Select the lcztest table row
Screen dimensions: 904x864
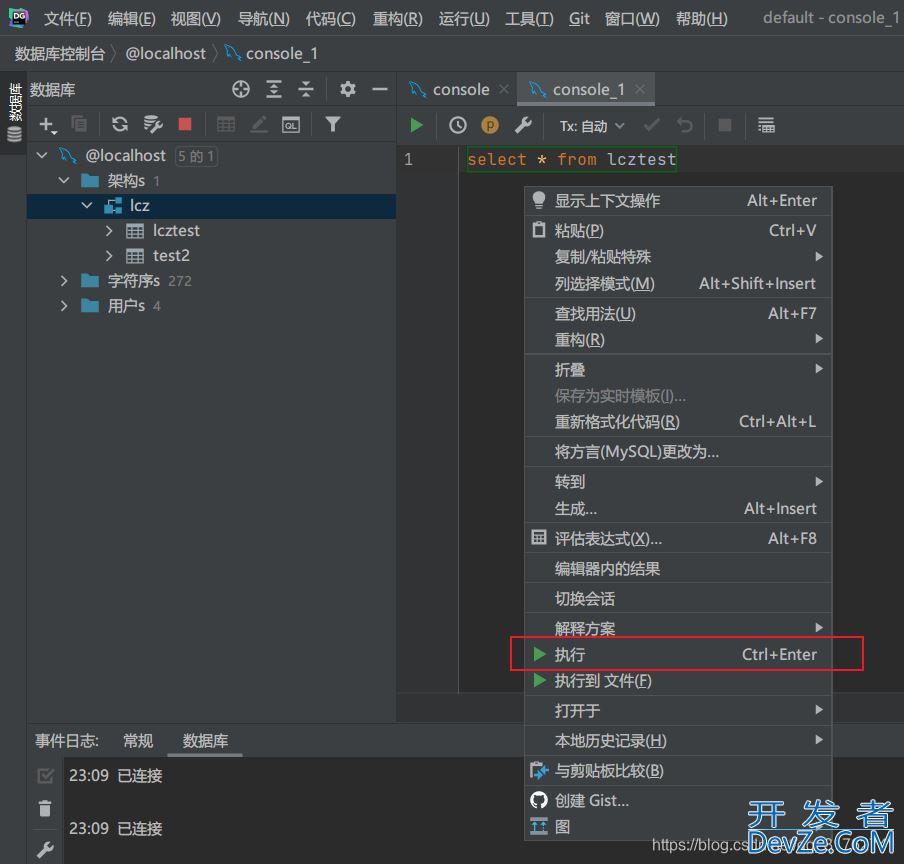click(211, 231)
